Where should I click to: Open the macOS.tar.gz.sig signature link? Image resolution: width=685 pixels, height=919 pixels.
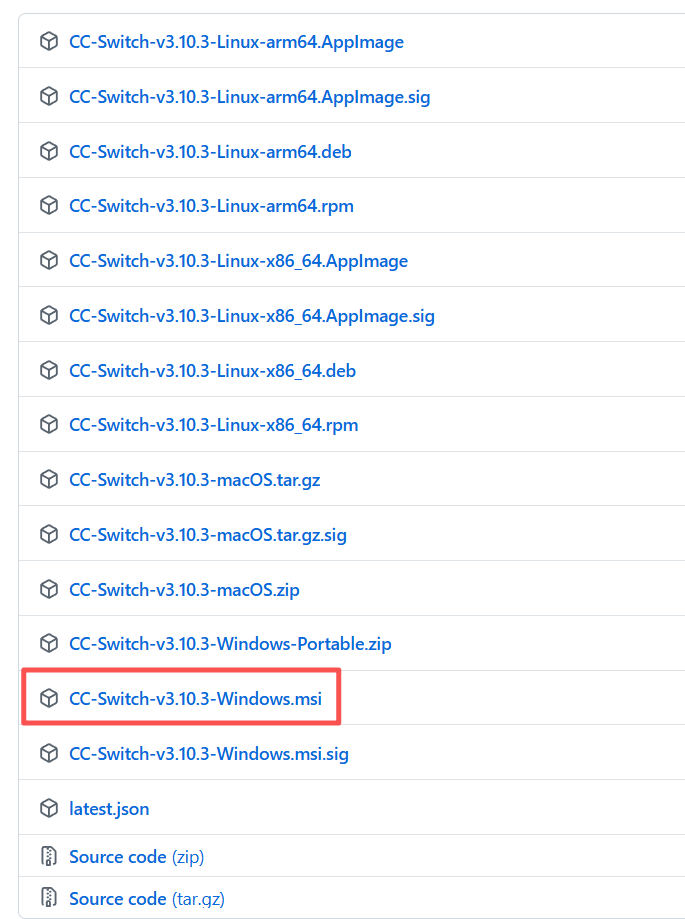(208, 535)
